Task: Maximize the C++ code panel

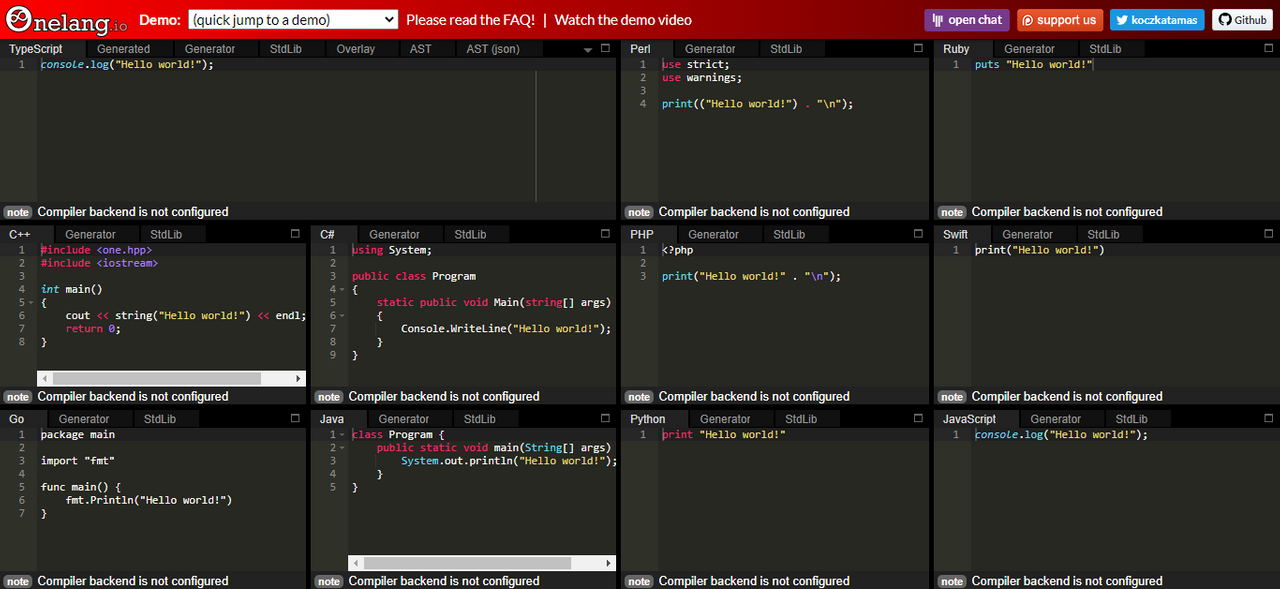Action: (x=295, y=233)
